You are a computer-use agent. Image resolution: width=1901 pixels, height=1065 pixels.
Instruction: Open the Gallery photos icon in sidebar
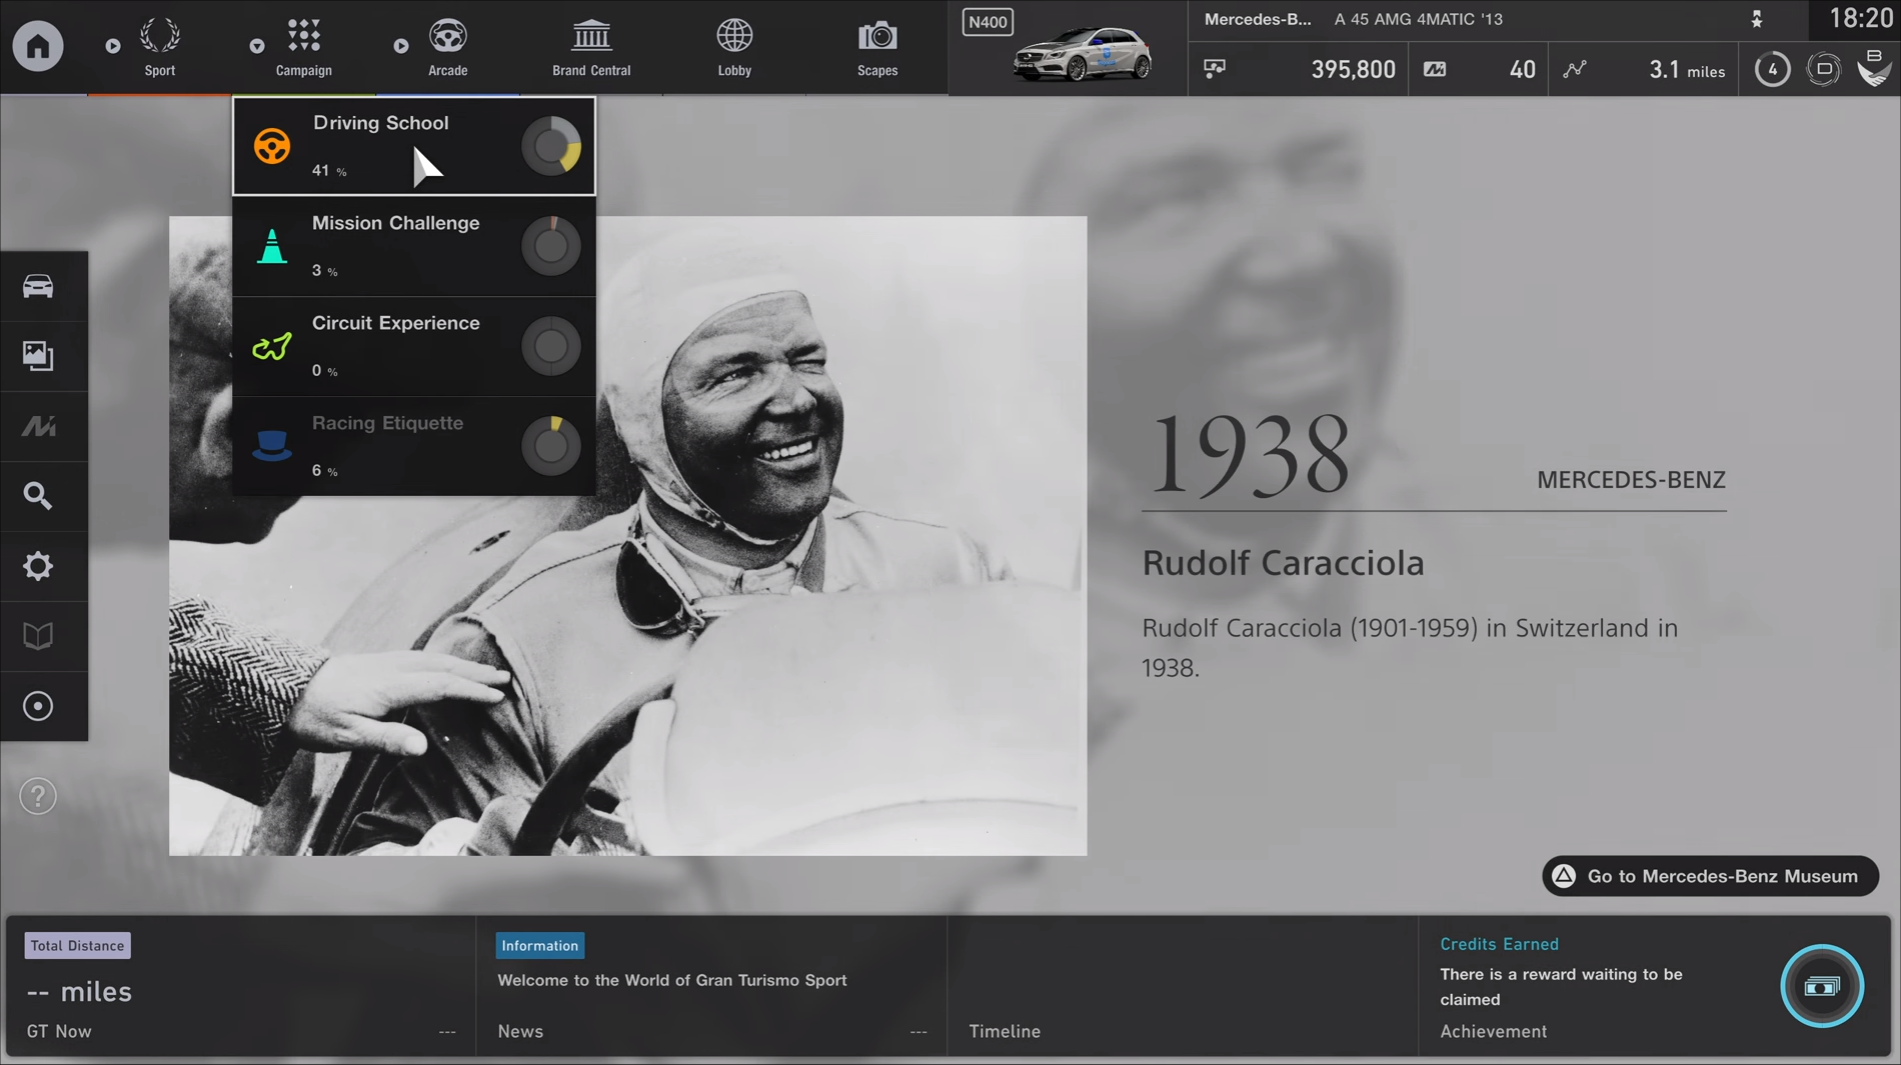pos(38,356)
